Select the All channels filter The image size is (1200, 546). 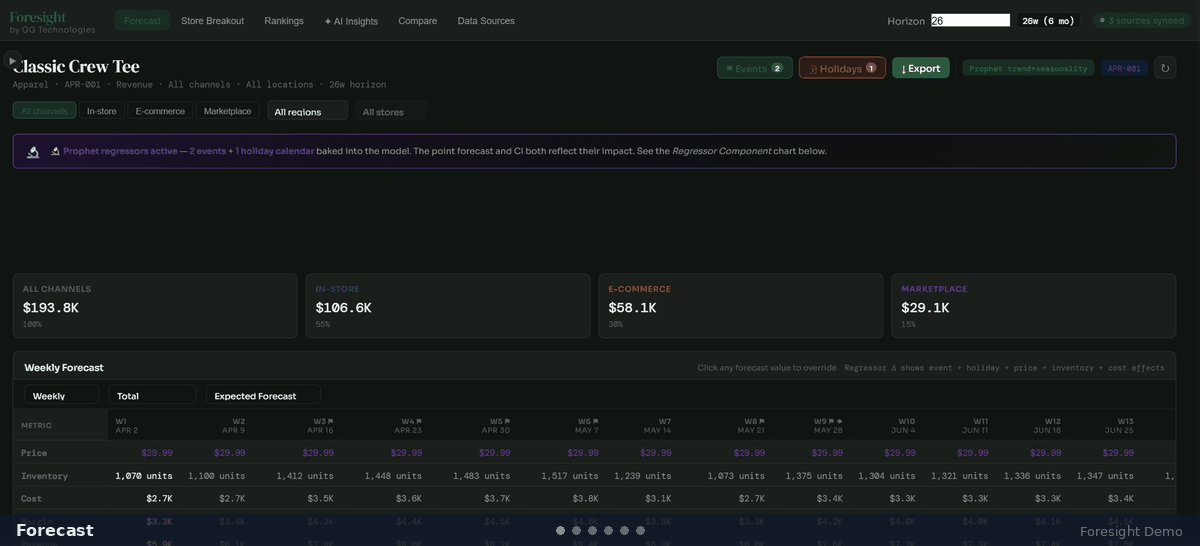pos(44,111)
